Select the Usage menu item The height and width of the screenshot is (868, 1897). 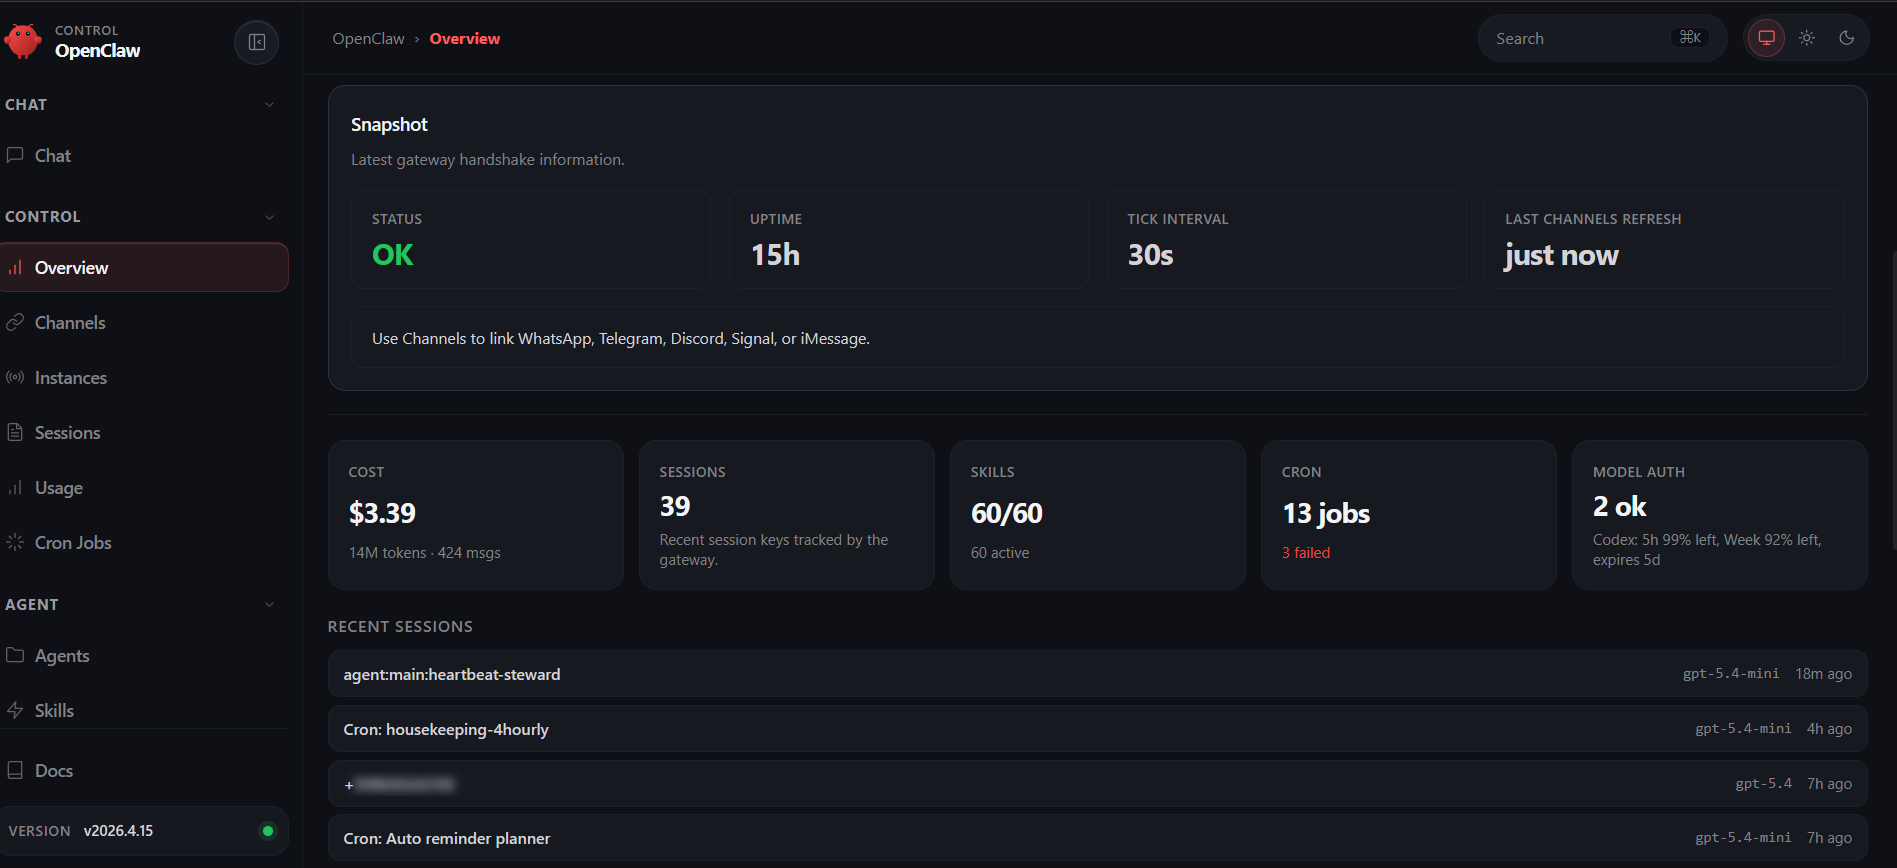[58, 488]
